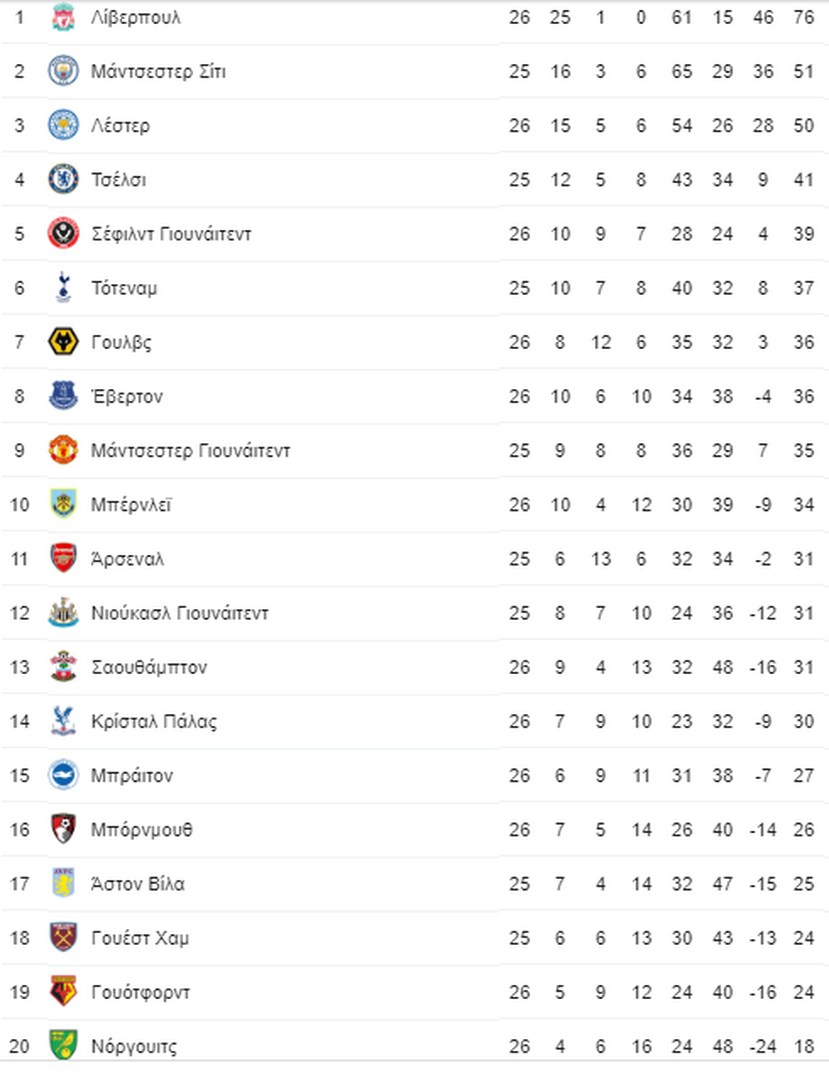The height and width of the screenshot is (1080, 829).
Task: Open the Μπράιτον team link
Action: 132,775
